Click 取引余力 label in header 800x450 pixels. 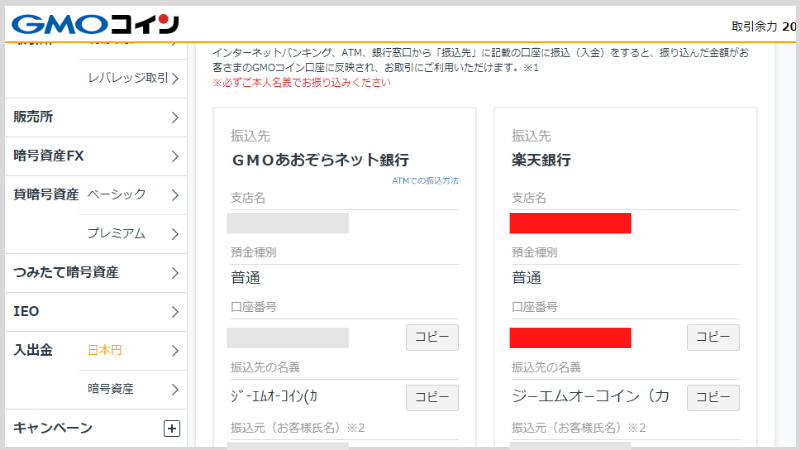(x=754, y=27)
